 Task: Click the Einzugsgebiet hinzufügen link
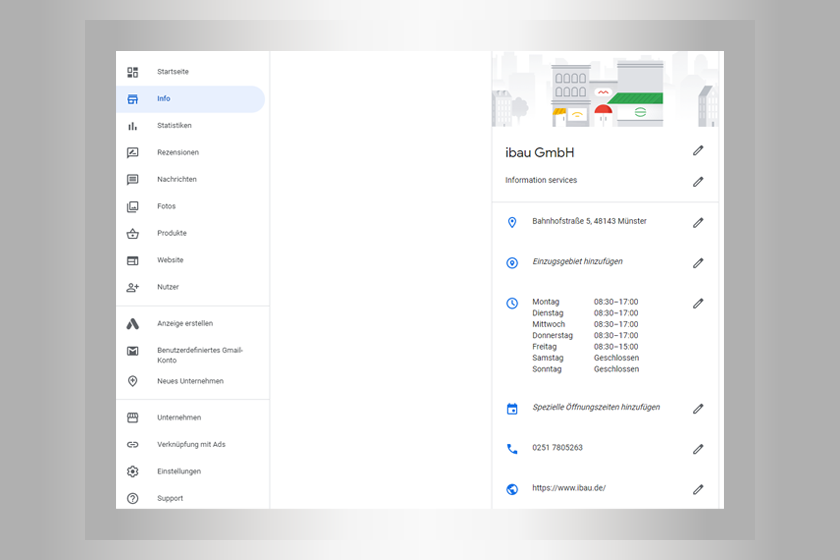click(578, 262)
